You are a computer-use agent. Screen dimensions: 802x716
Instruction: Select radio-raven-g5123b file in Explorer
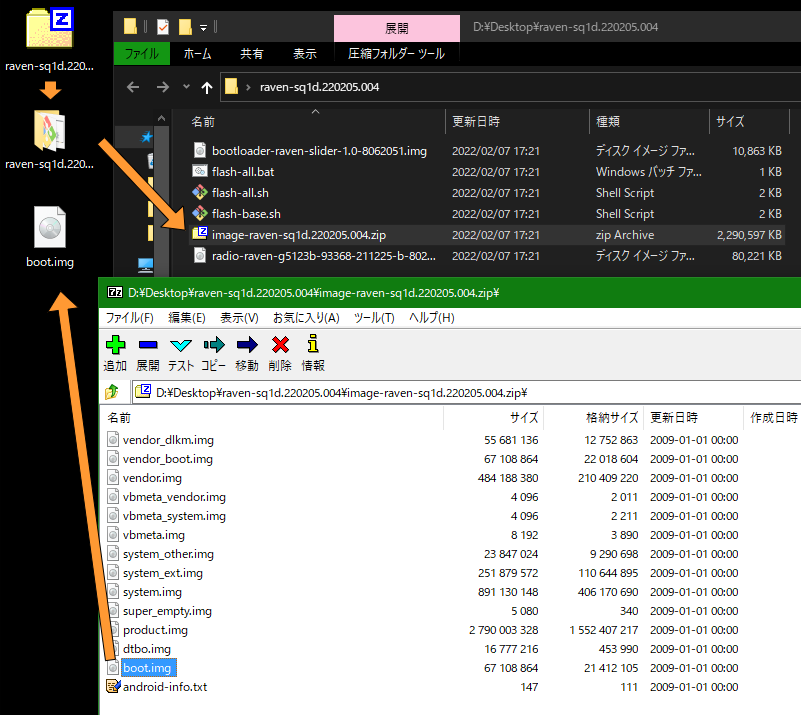click(x=324, y=256)
